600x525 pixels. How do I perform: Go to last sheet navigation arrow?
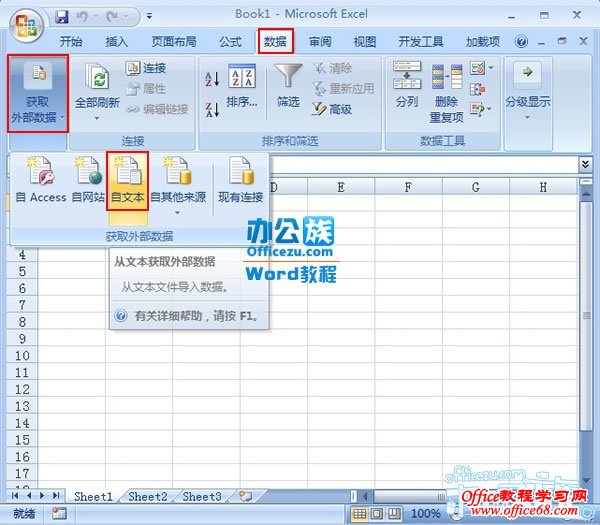56,496
